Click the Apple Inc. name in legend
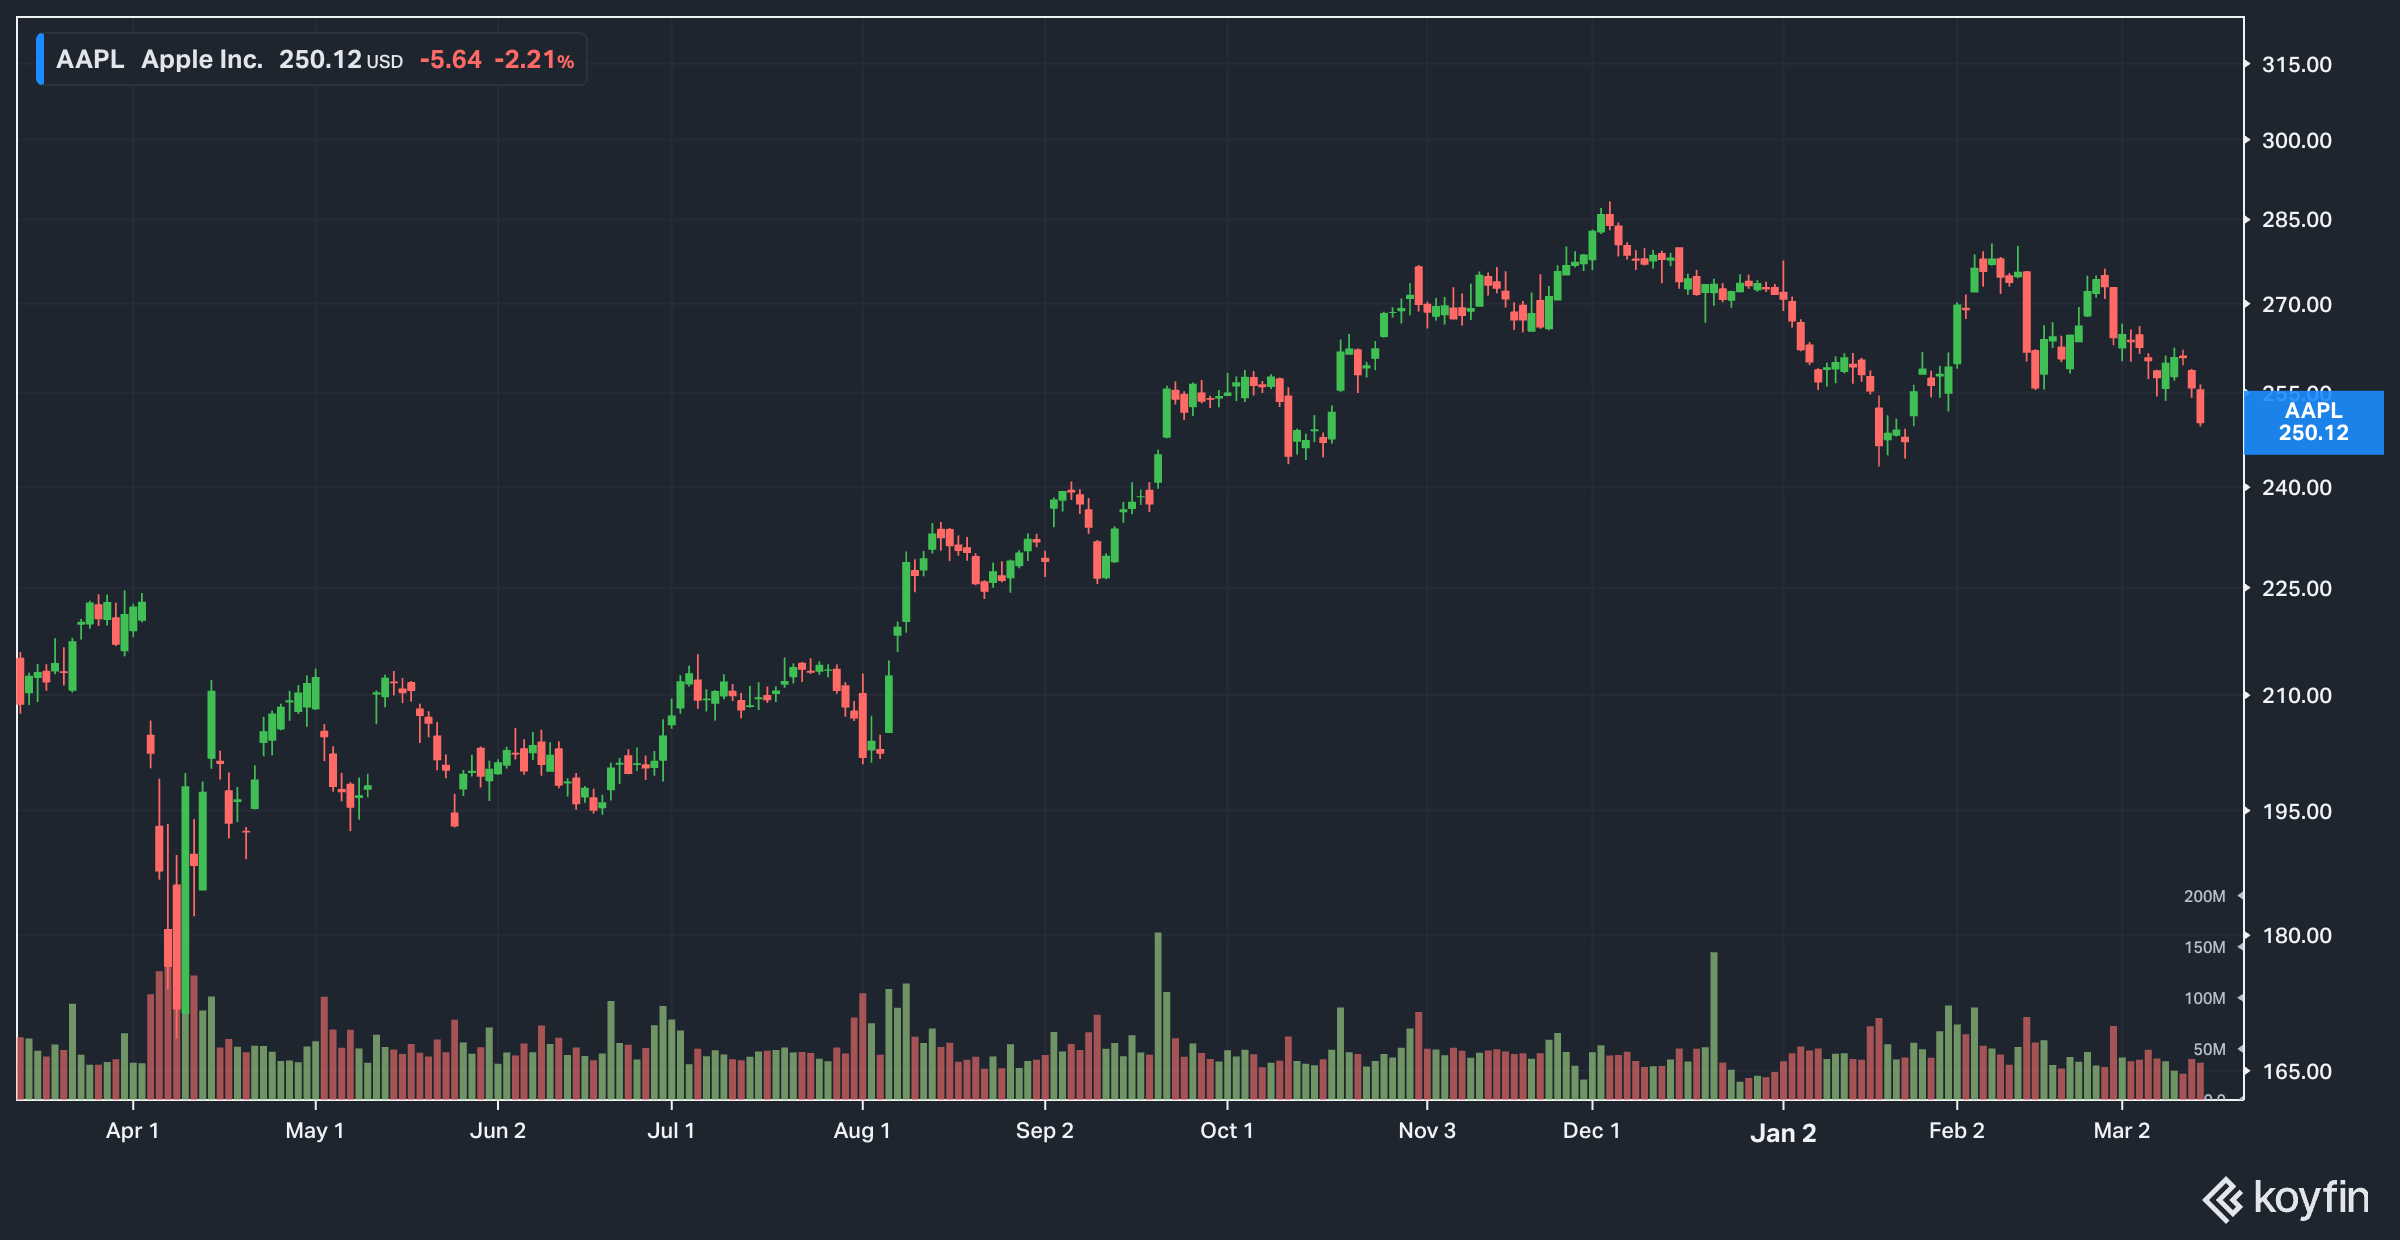Viewport: 2400px width, 1240px height. coord(202,59)
